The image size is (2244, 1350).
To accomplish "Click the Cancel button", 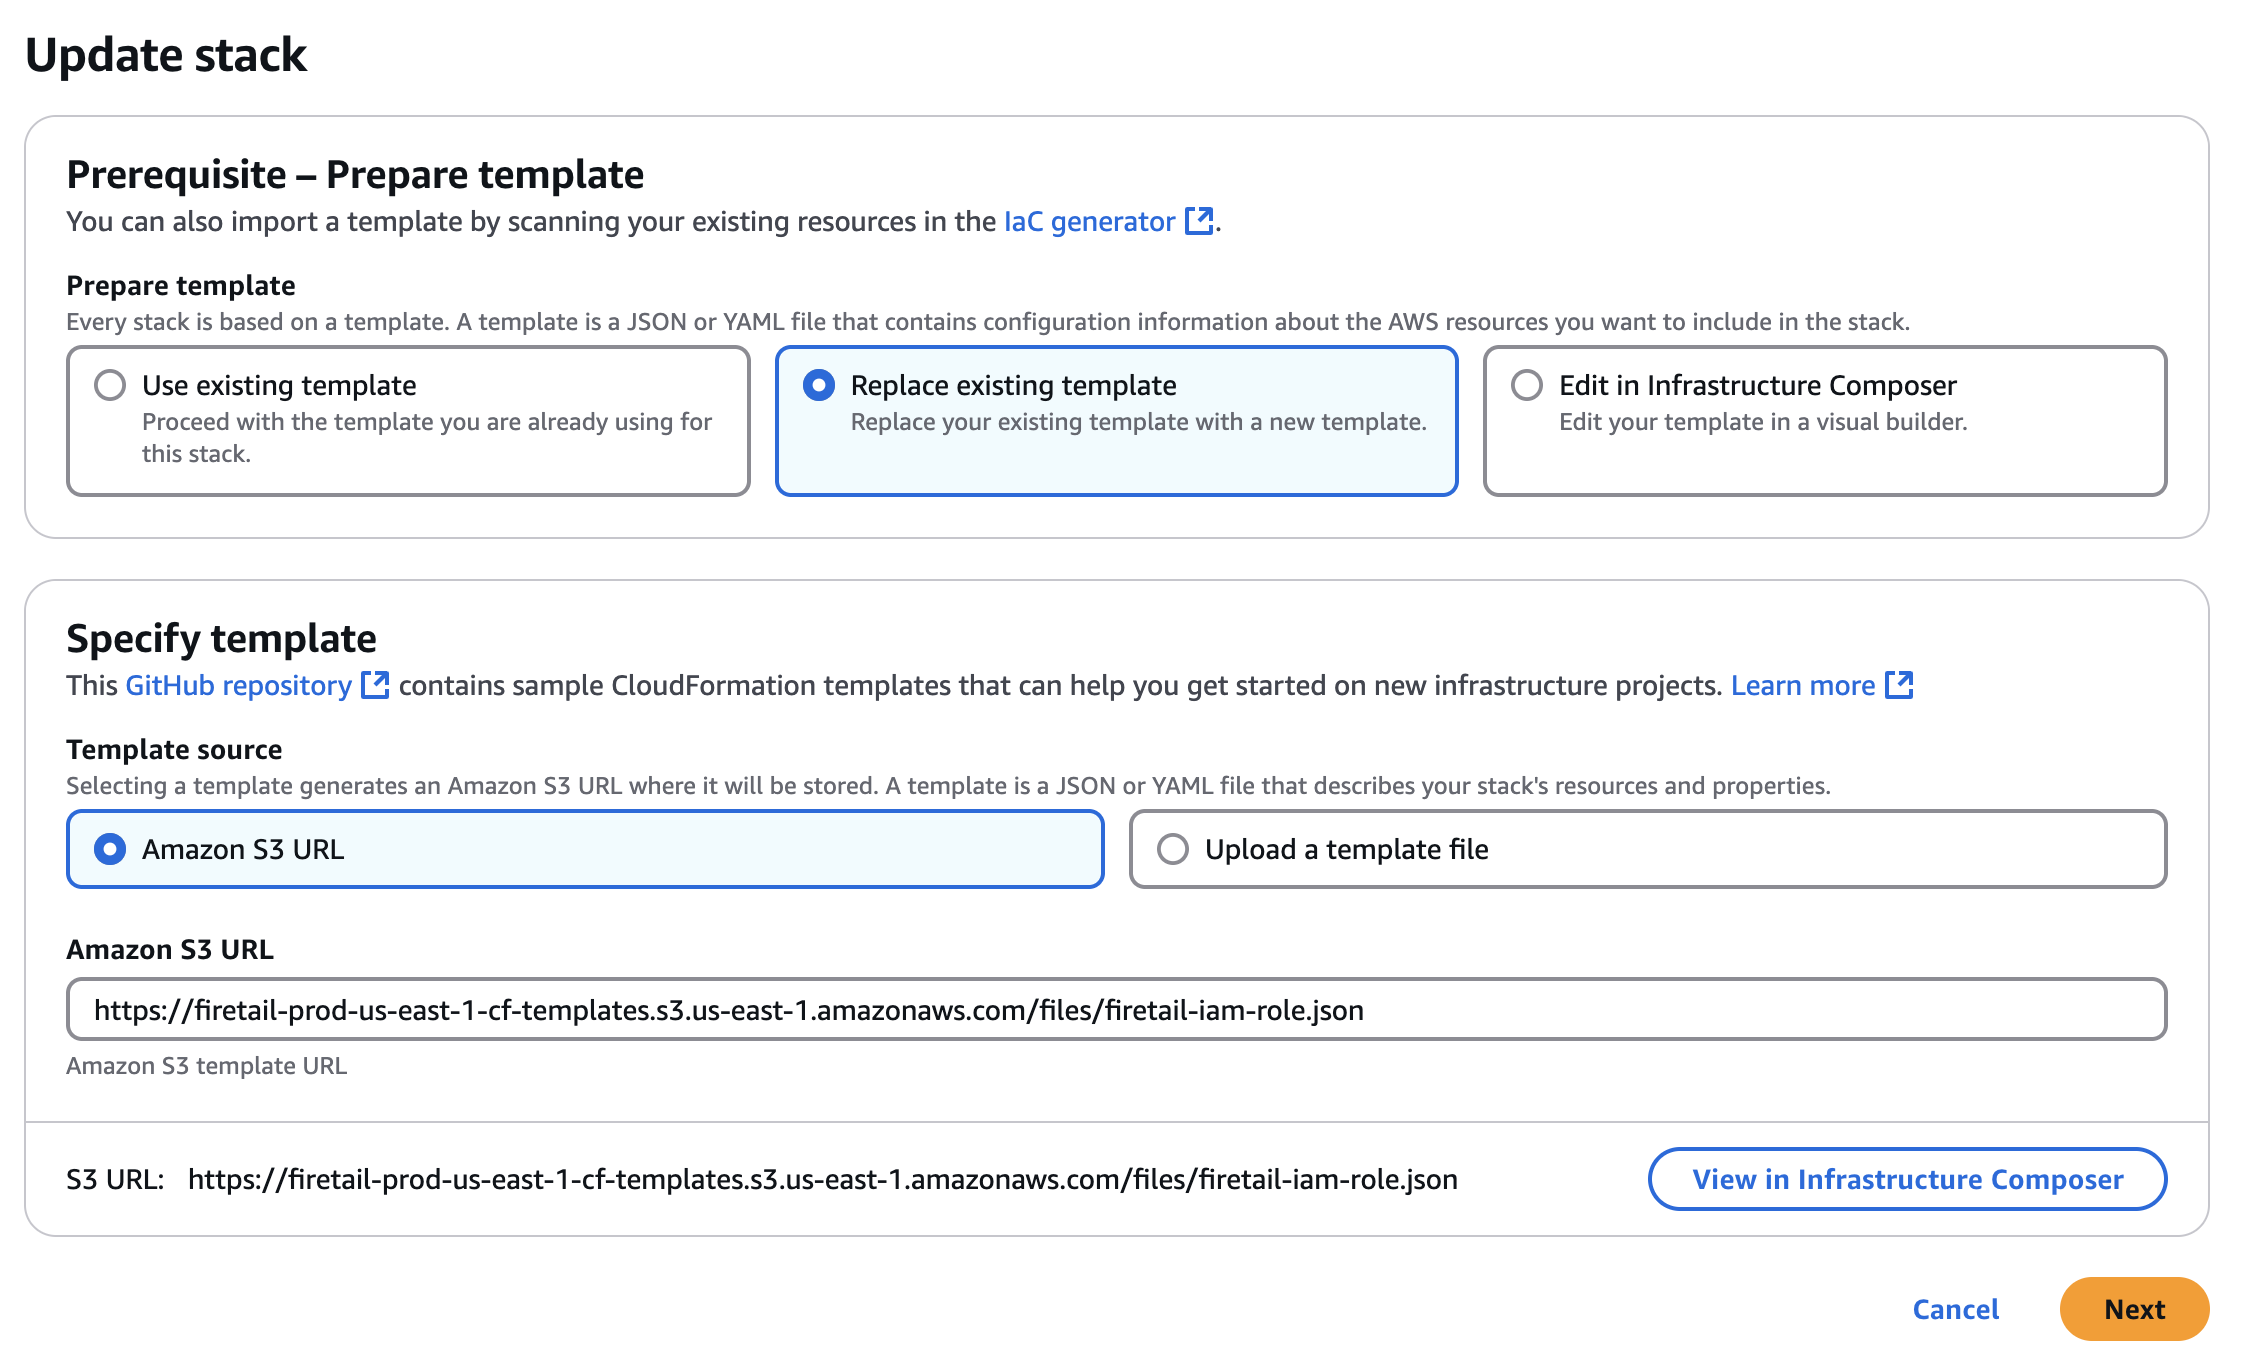I will click(1955, 1309).
